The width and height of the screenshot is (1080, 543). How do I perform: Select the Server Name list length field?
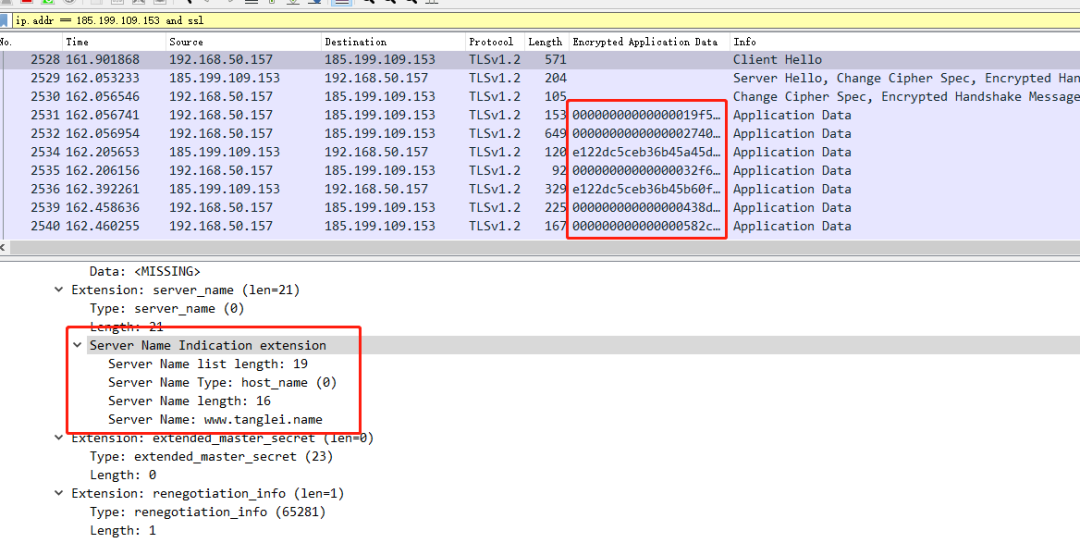[x=207, y=364]
